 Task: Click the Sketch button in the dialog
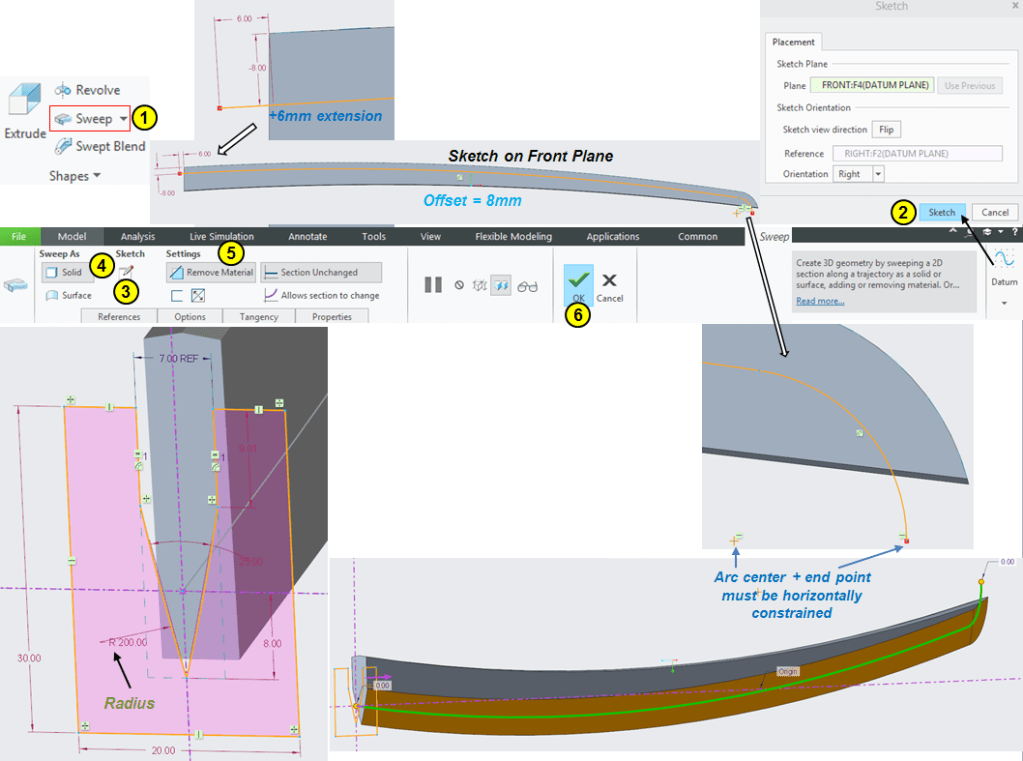[x=941, y=212]
